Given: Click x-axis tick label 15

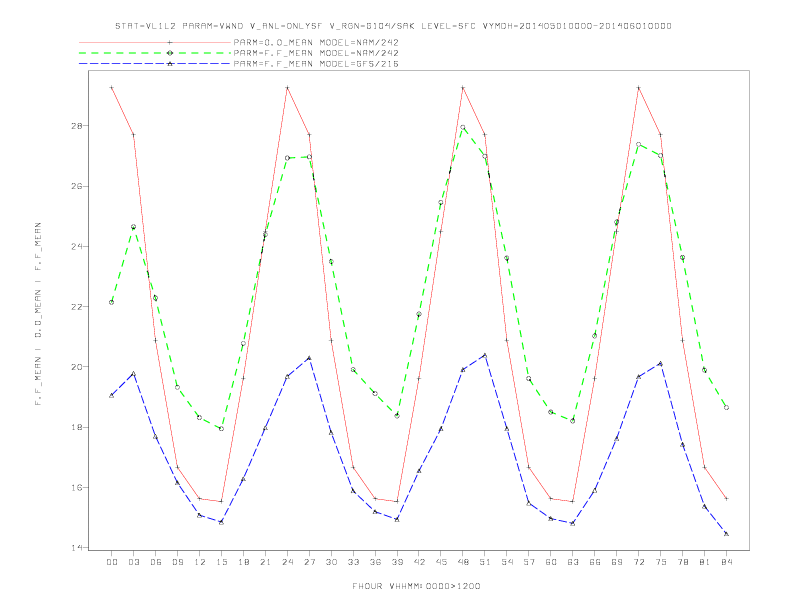Looking at the screenshot, I should coord(221,562).
